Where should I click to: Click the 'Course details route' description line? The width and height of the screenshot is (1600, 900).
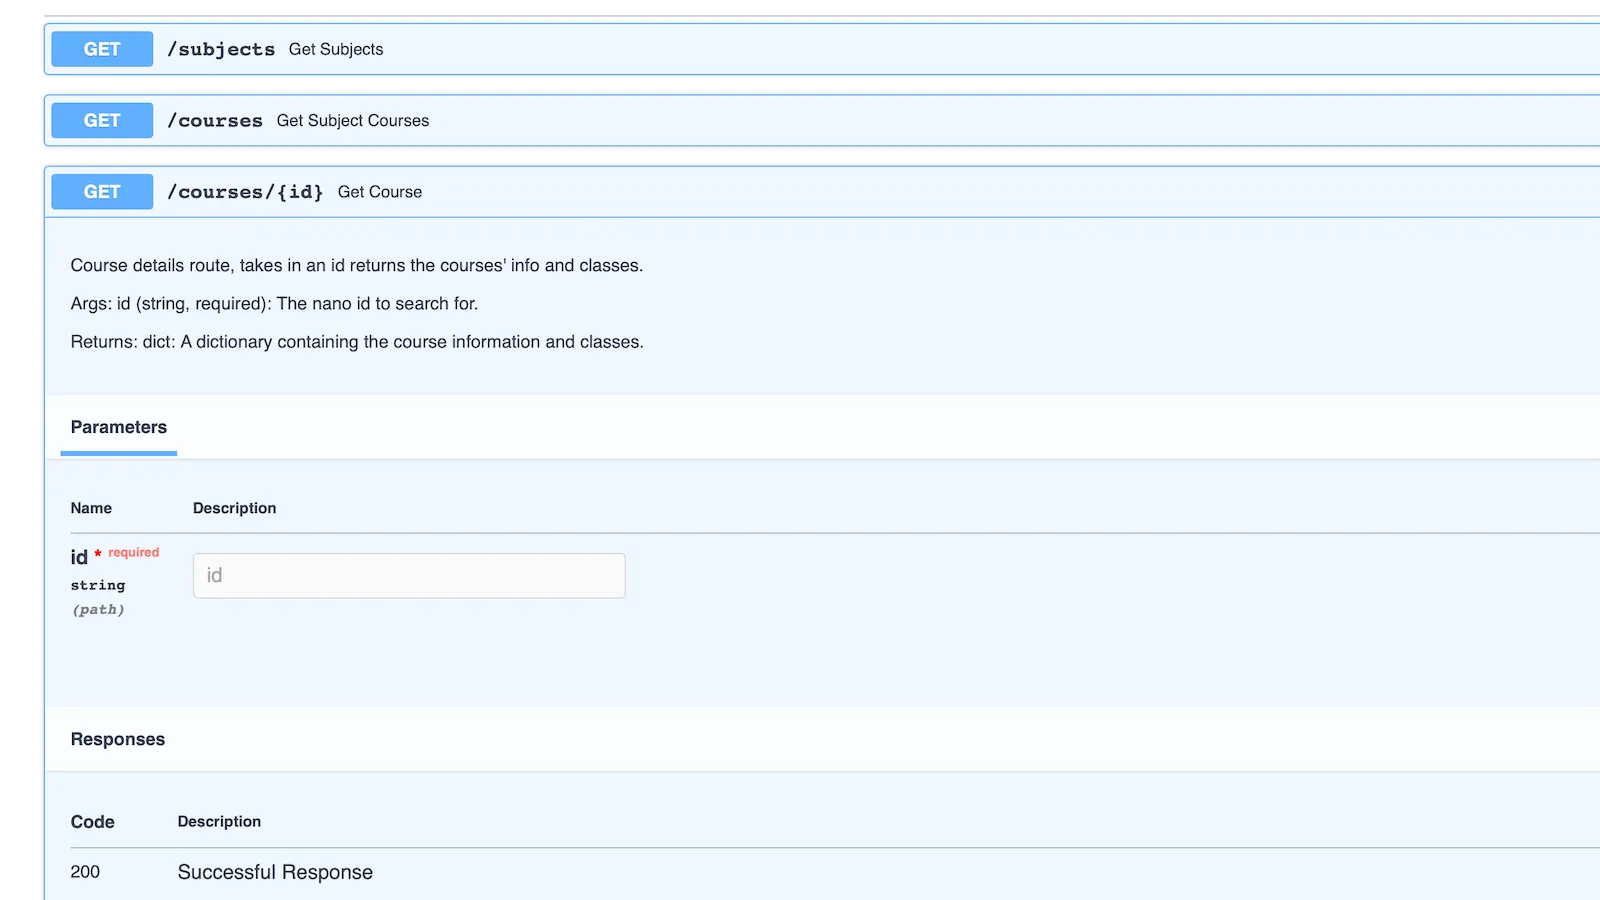click(357, 266)
